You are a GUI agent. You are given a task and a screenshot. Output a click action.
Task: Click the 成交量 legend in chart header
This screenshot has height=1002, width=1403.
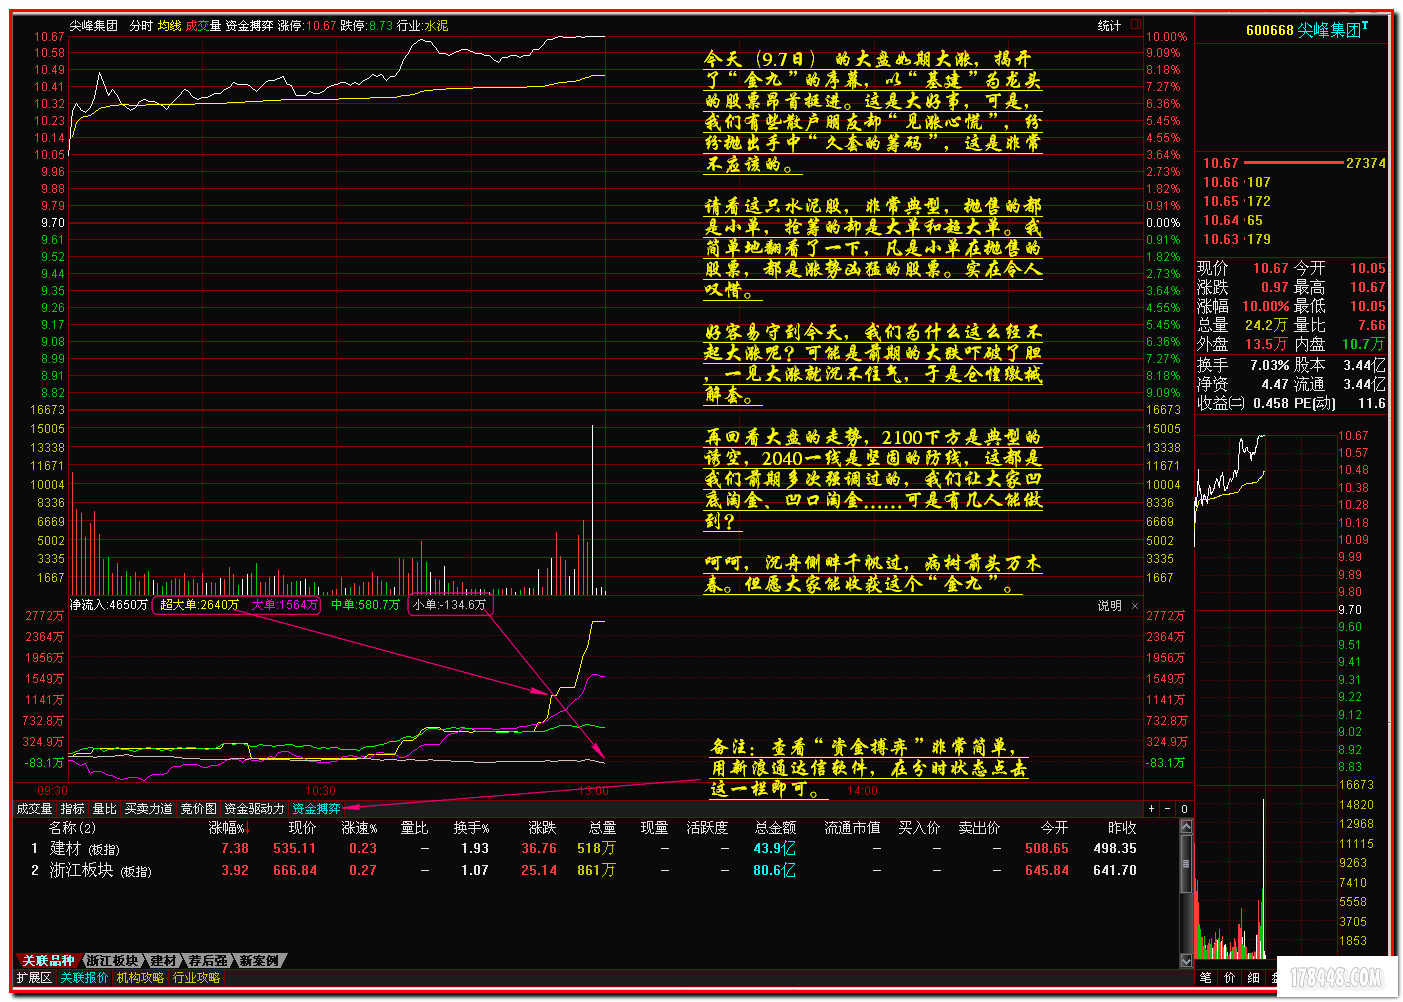[x=203, y=26]
